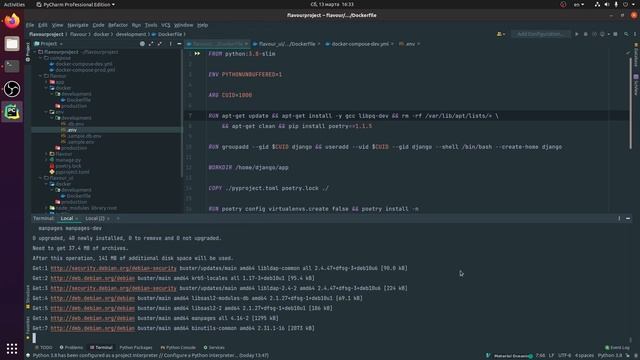Viewport: 640px width, 360px height.
Task: Click run gutter icon on line 1
Action: 197,53
